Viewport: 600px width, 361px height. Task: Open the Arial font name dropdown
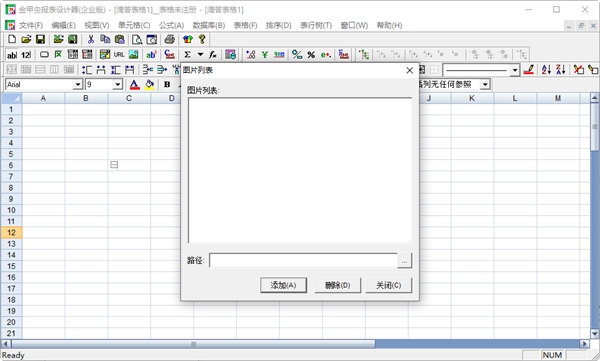[78, 84]
